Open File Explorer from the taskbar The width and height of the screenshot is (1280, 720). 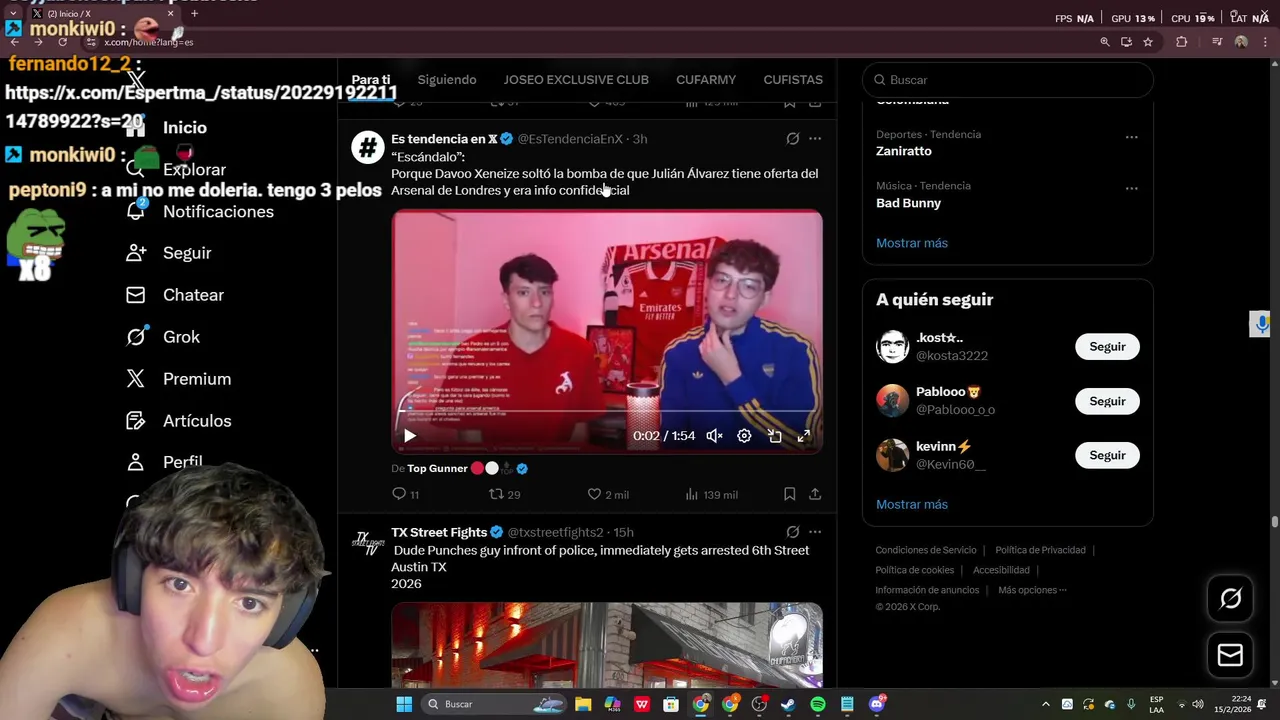tap(583, 704)
